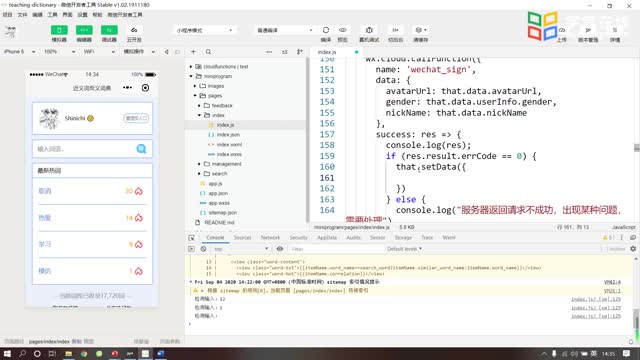Switch to the Storage tab
This screenshot has width=640, height=360.
click(403, 238)
